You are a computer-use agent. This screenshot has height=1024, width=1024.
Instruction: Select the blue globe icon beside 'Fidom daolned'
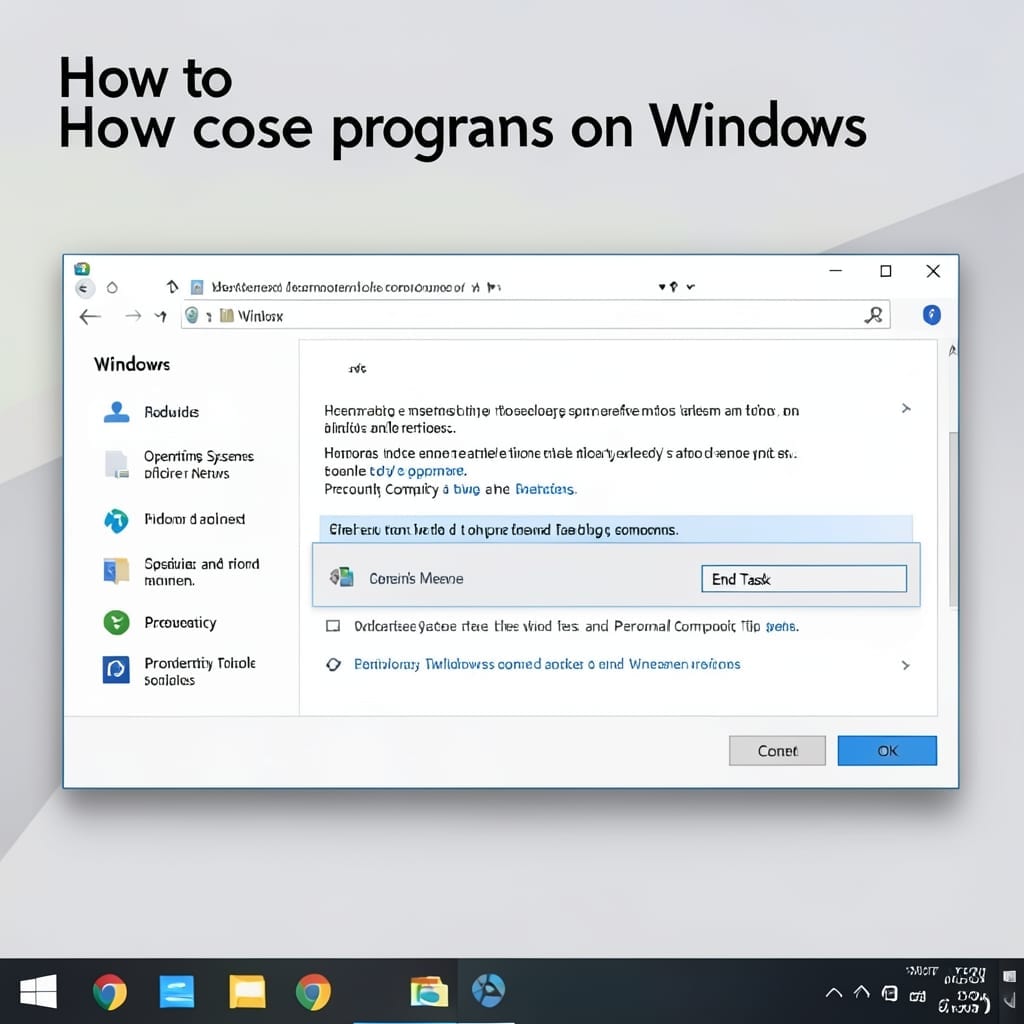(x=116, y=520)
